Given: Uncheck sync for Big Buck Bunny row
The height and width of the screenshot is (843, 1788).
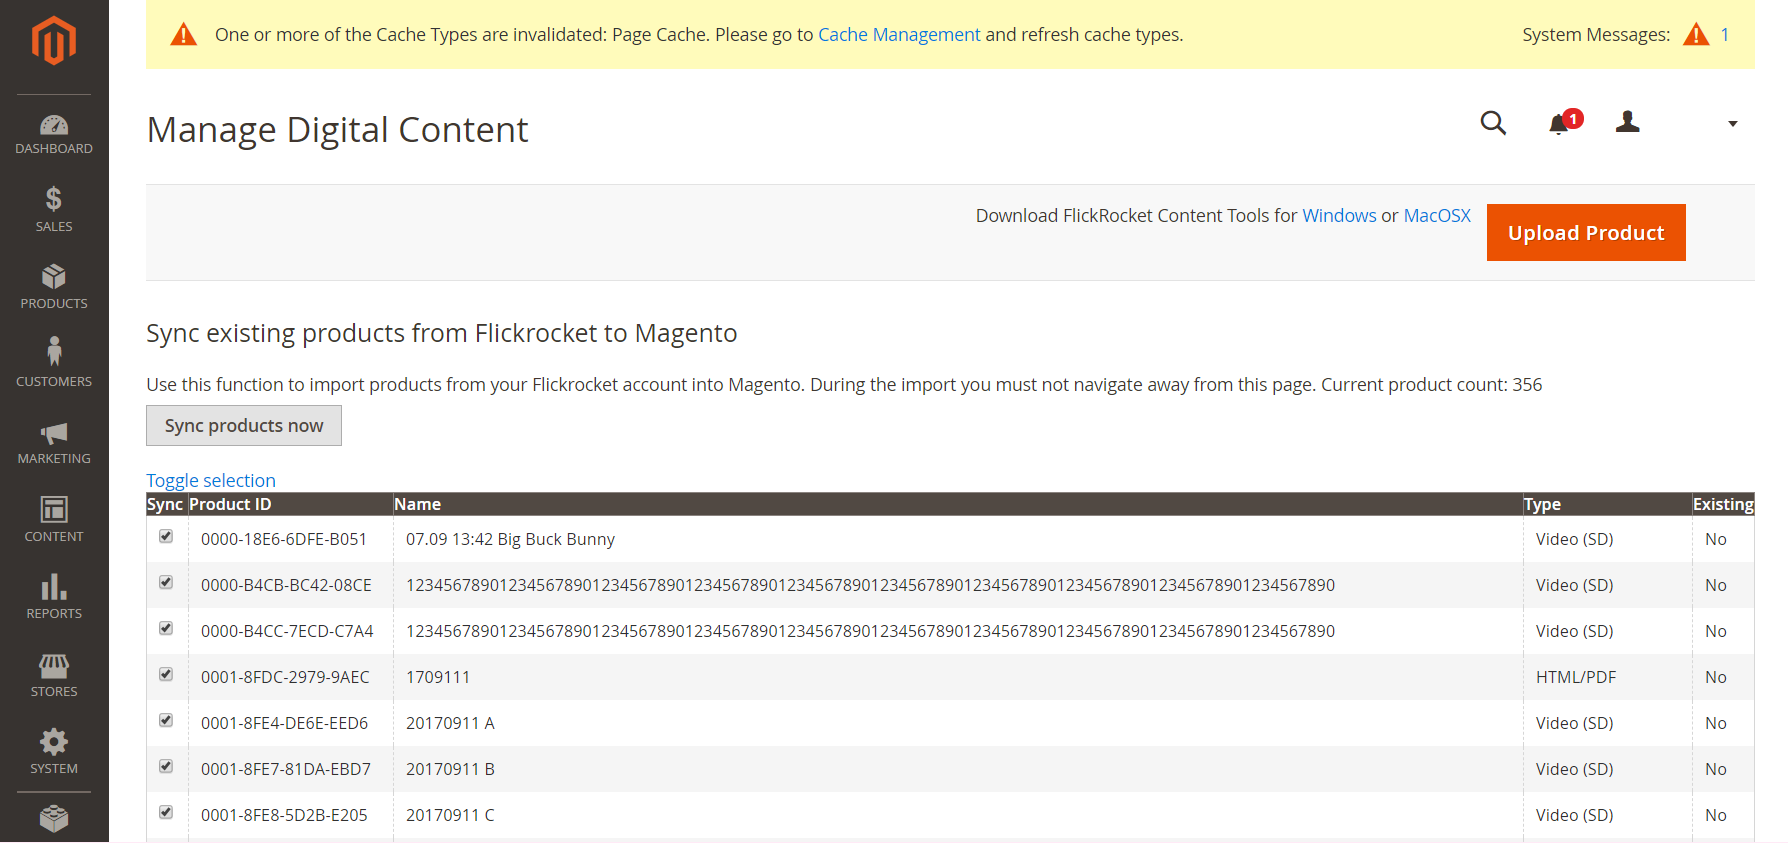Looking at the screenshot, I should (166, 537).
